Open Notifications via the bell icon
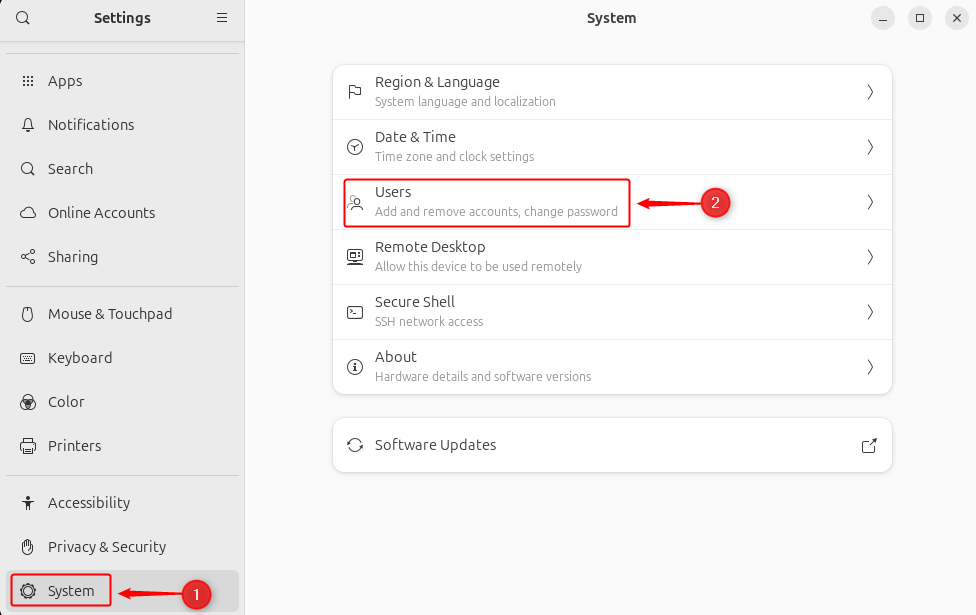 tap(27, 125)
